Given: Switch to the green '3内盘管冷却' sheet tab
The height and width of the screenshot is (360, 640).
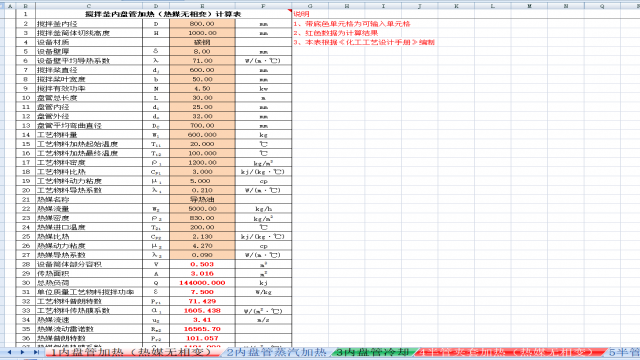Looking at the screenshot, I should (373, 352).
